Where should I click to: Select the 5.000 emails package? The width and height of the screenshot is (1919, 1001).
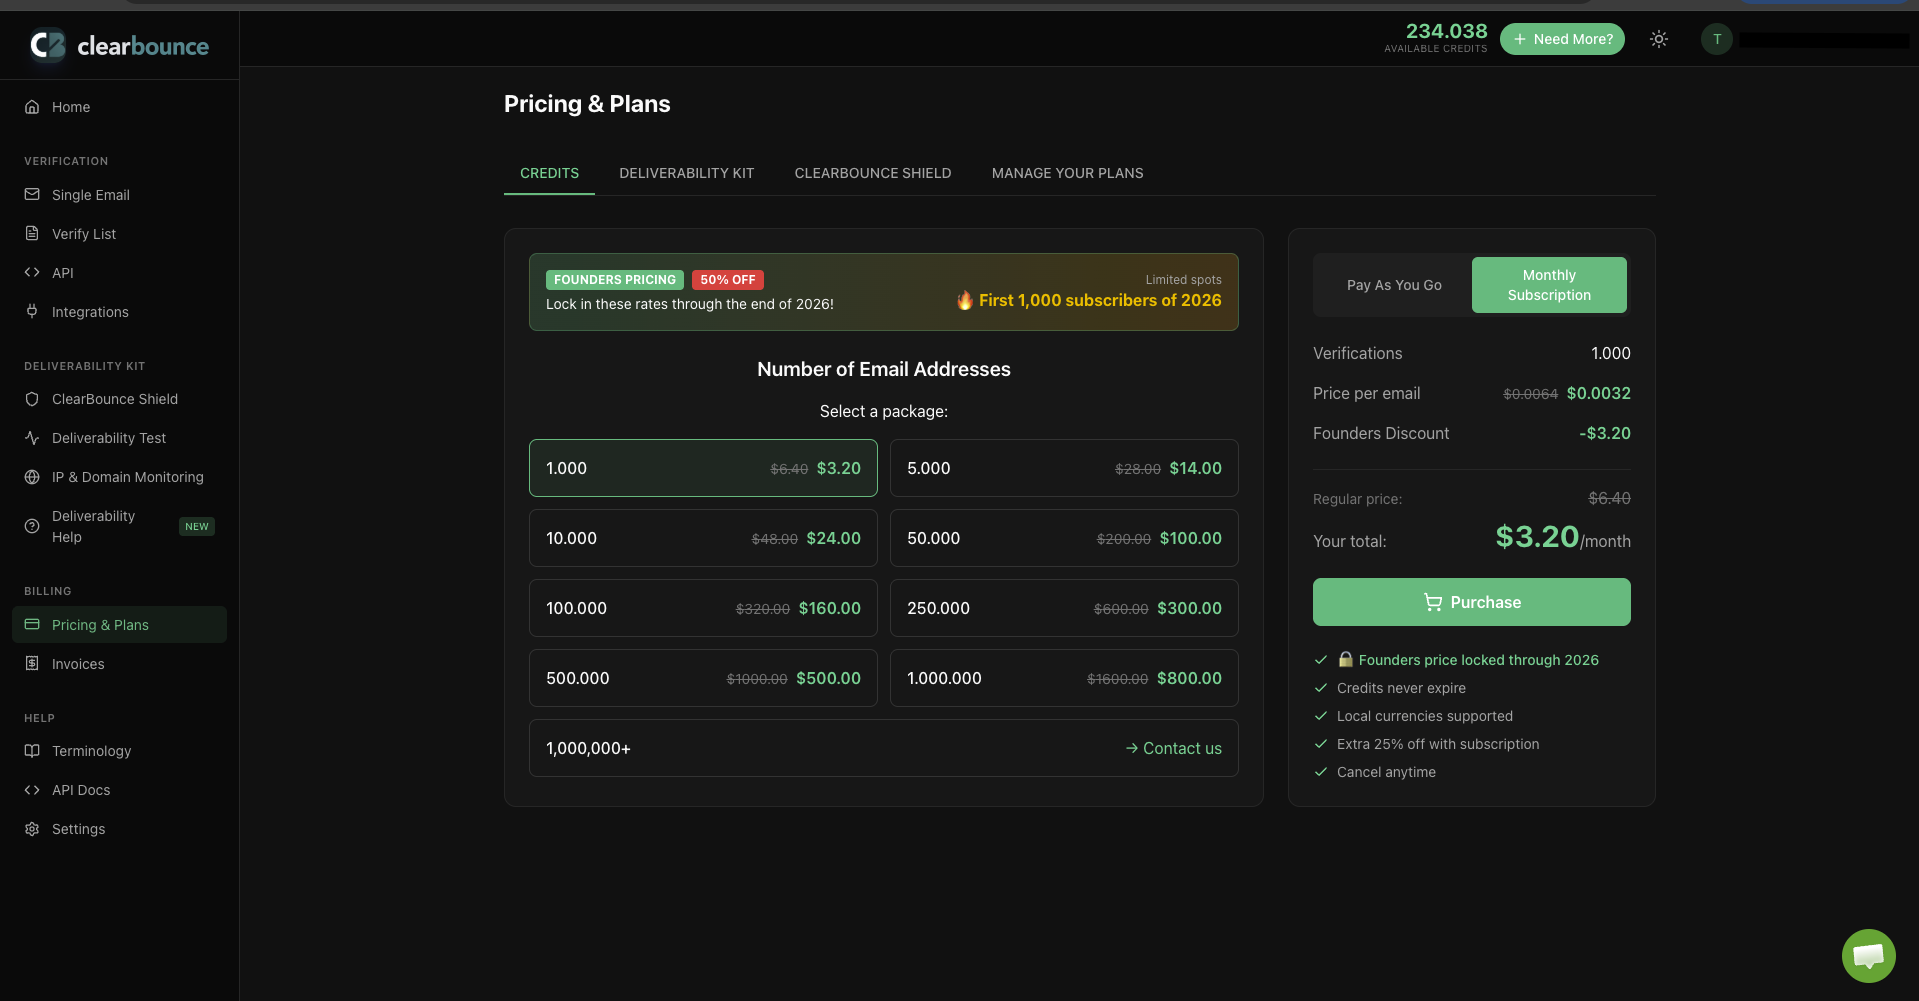(x=1063, y=468)
